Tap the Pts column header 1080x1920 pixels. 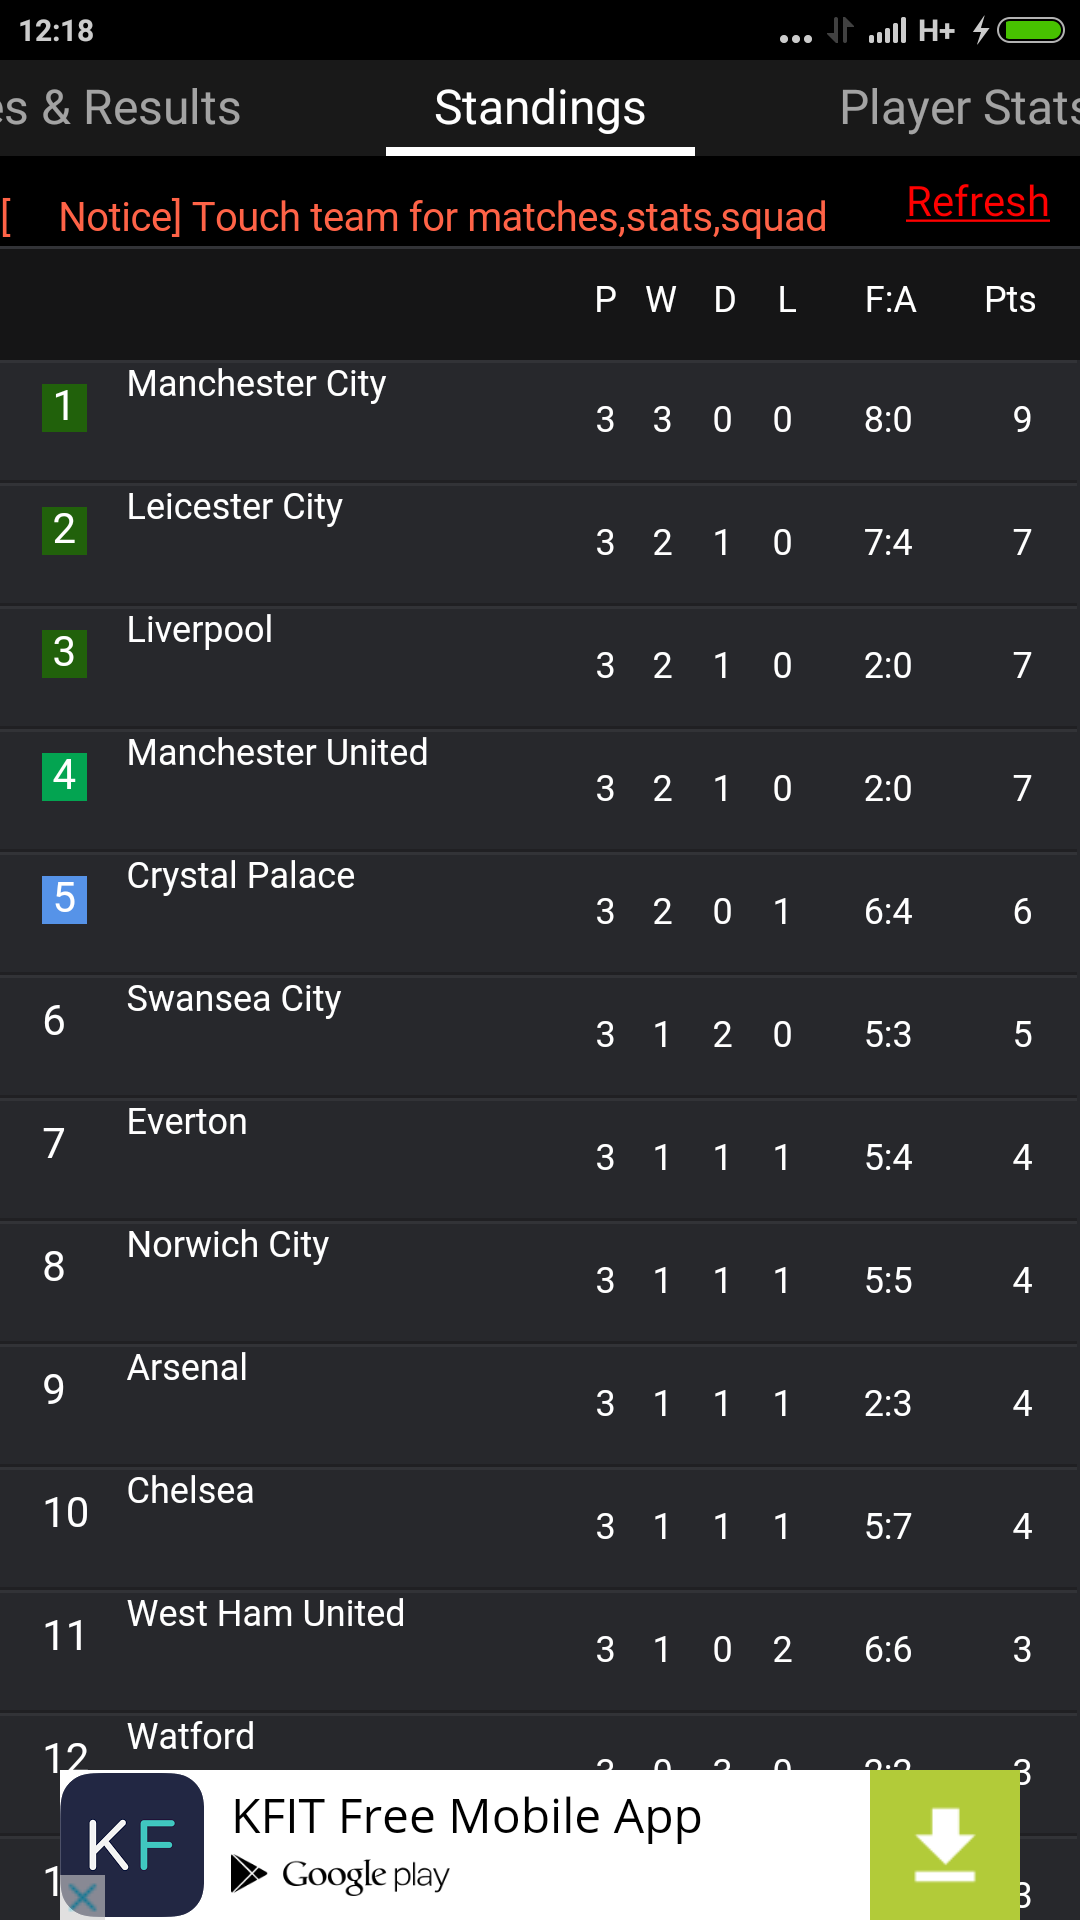point(1009,300)
